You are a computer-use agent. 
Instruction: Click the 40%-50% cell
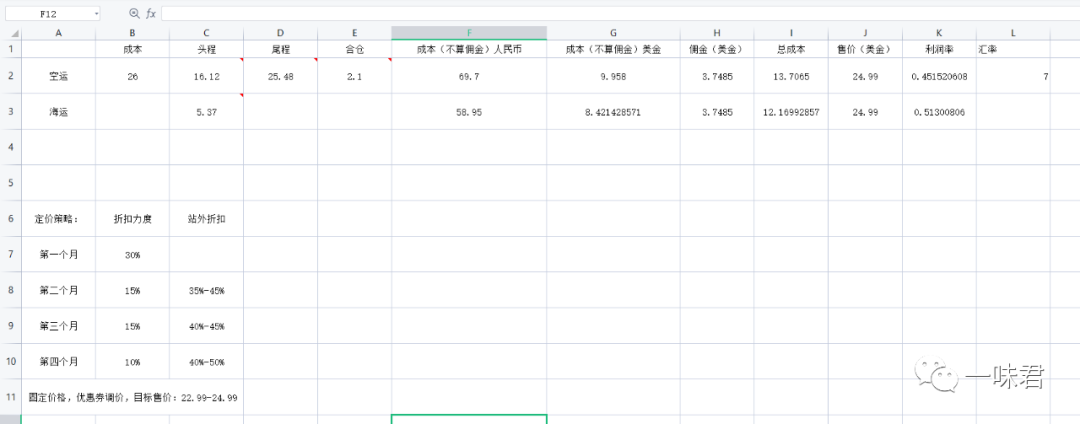pyautogui.click(x=206, y=361)
